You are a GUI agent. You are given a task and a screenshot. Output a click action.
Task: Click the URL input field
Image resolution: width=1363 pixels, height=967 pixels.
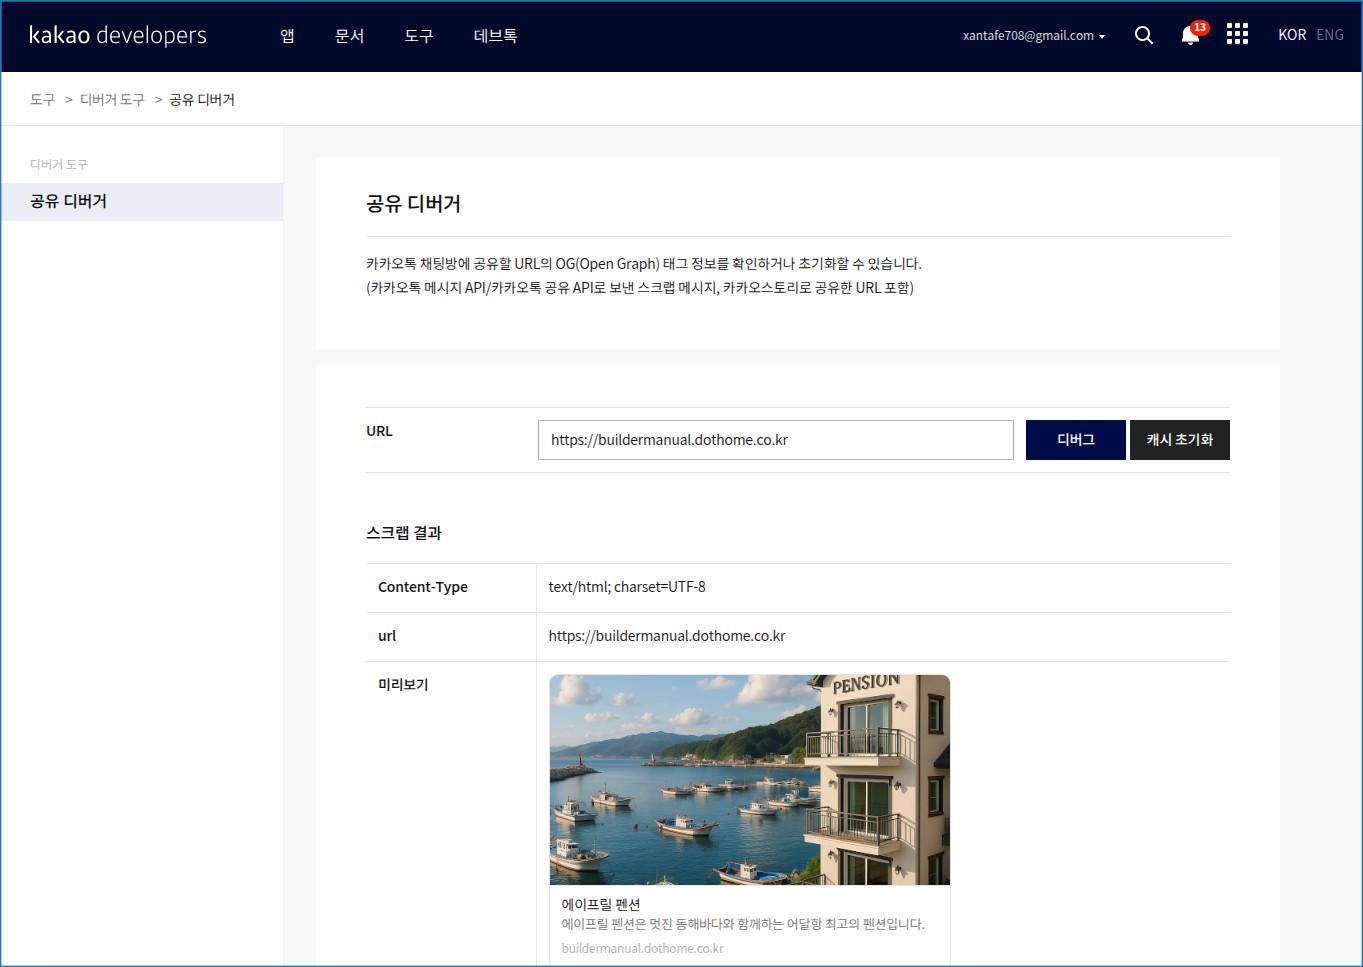point(775,440)
